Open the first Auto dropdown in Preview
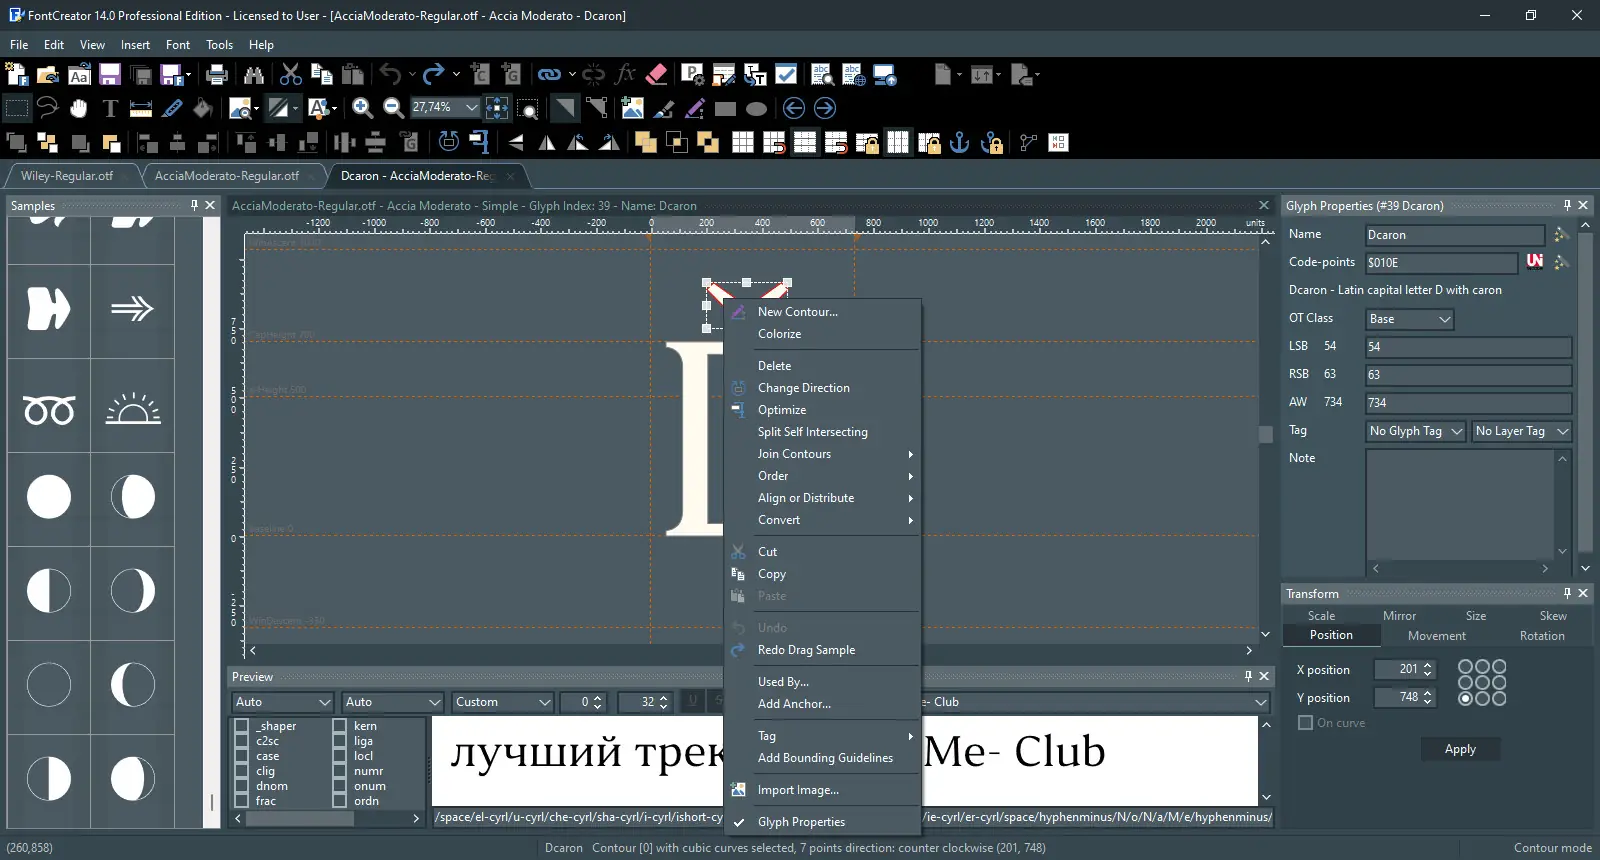The height and width of the screenshot is (860, 1600). tap(282, 702)
